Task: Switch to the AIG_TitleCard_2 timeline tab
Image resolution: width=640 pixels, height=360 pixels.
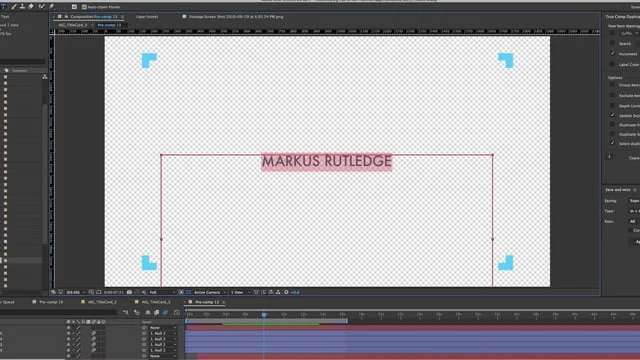Action: coord(102,302)
